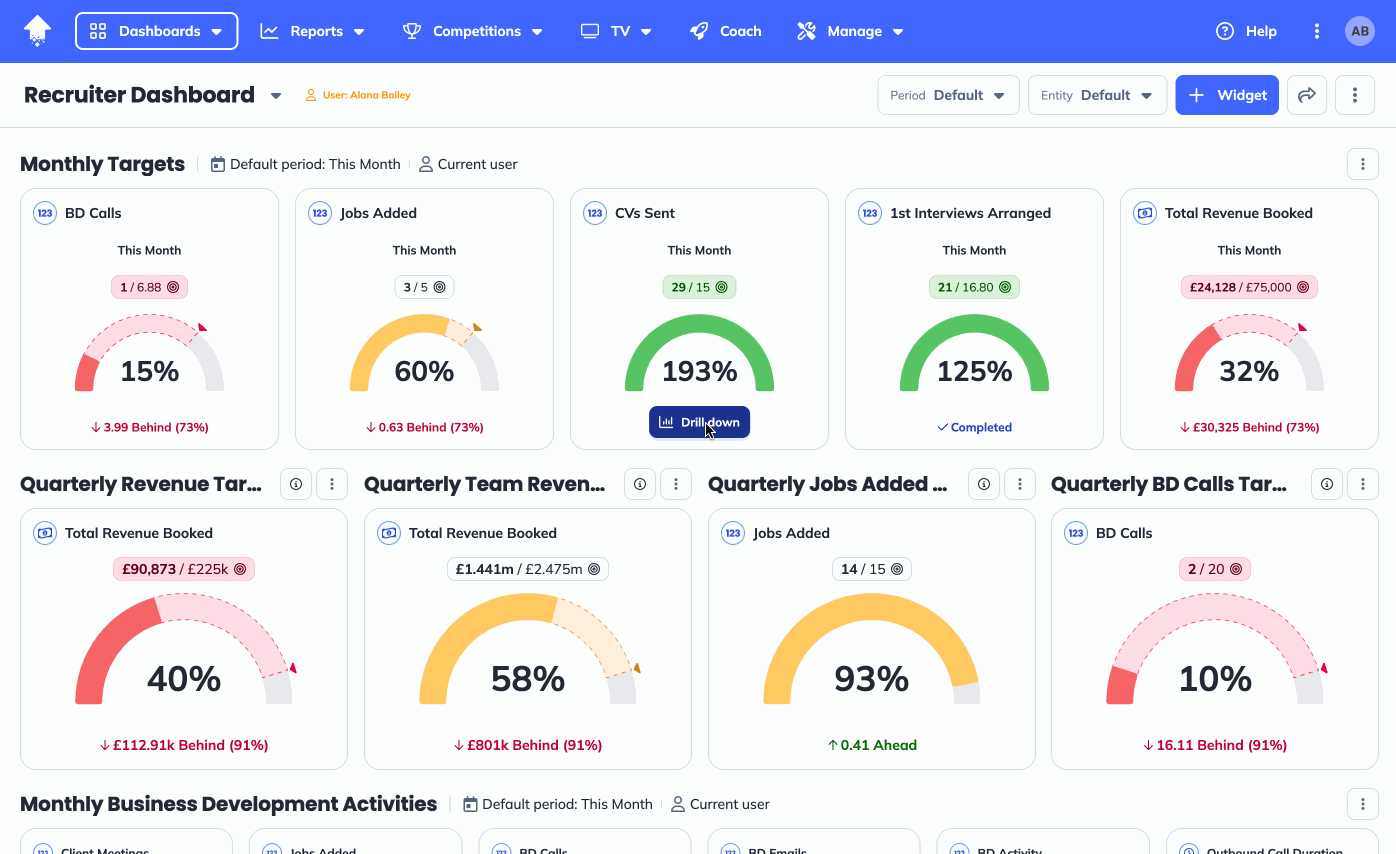
Task: Open Quarterly BD Calls Target kebab menu
Action: tap(1362, 484)
